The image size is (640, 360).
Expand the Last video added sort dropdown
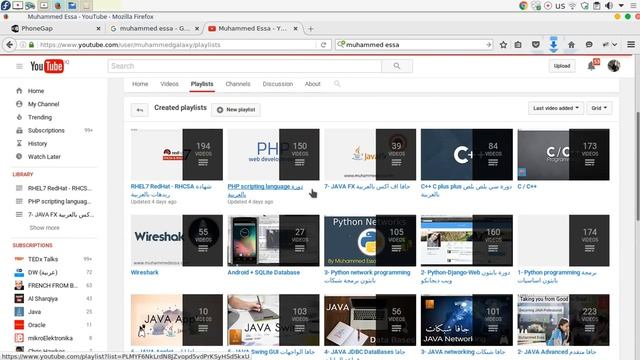(x=556, y=108)
